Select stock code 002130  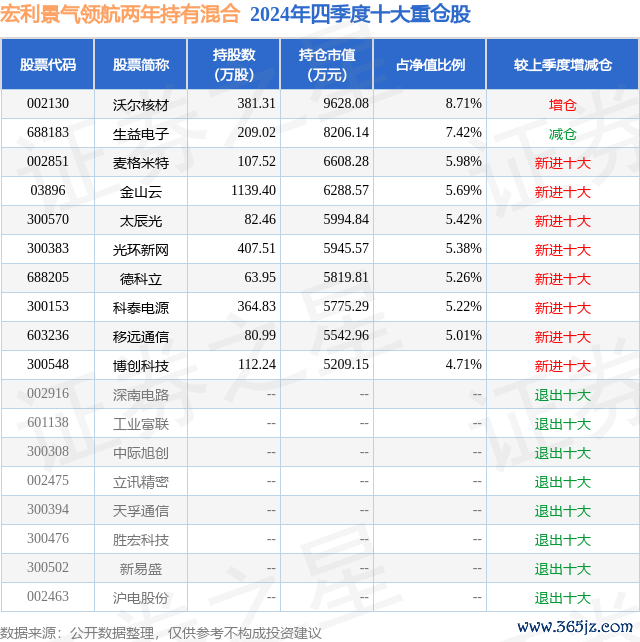pos(48,104)
